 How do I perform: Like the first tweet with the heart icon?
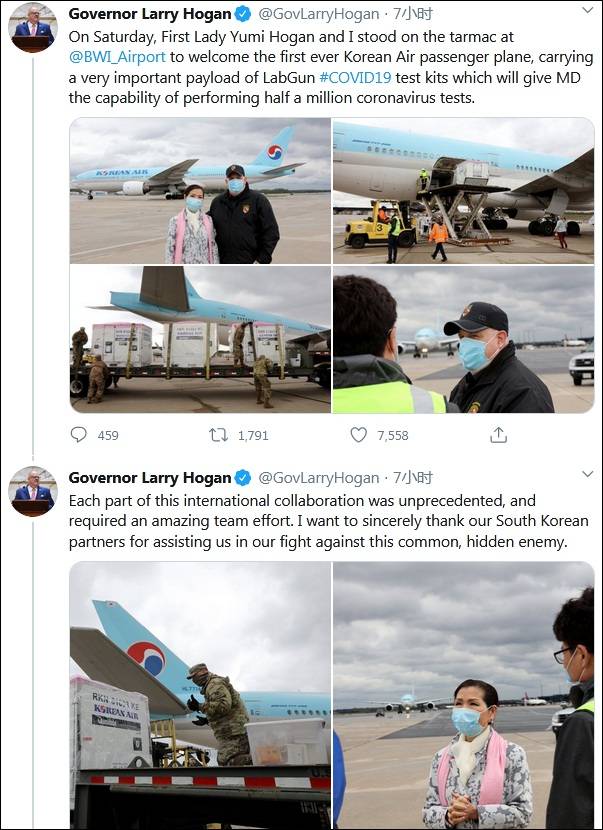pos(358,435)
